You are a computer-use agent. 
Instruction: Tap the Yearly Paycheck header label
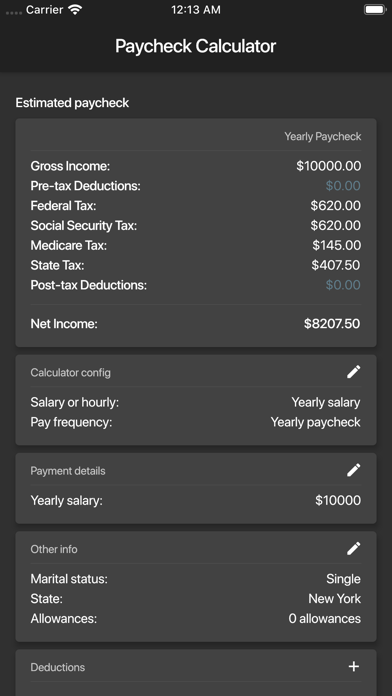323,137
